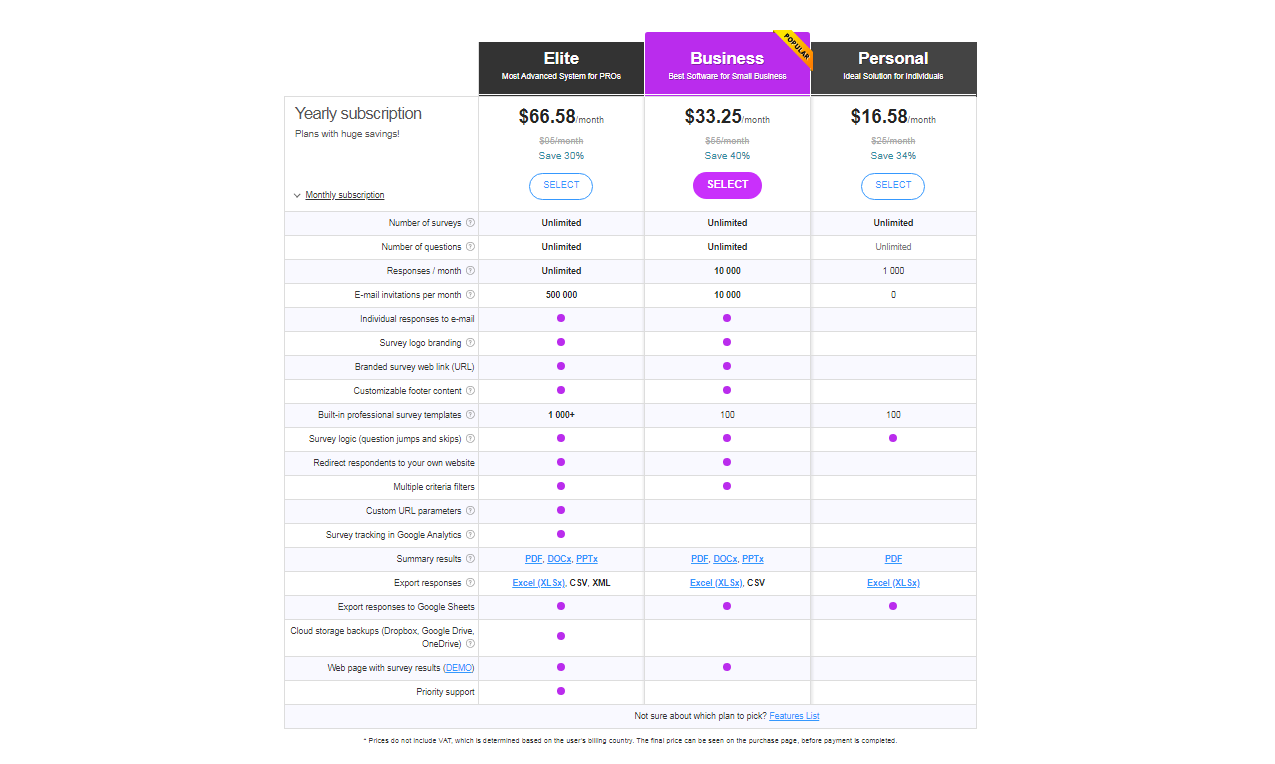Click help icon beside Custom URL parameters
1275x764 pixels.
470,511
